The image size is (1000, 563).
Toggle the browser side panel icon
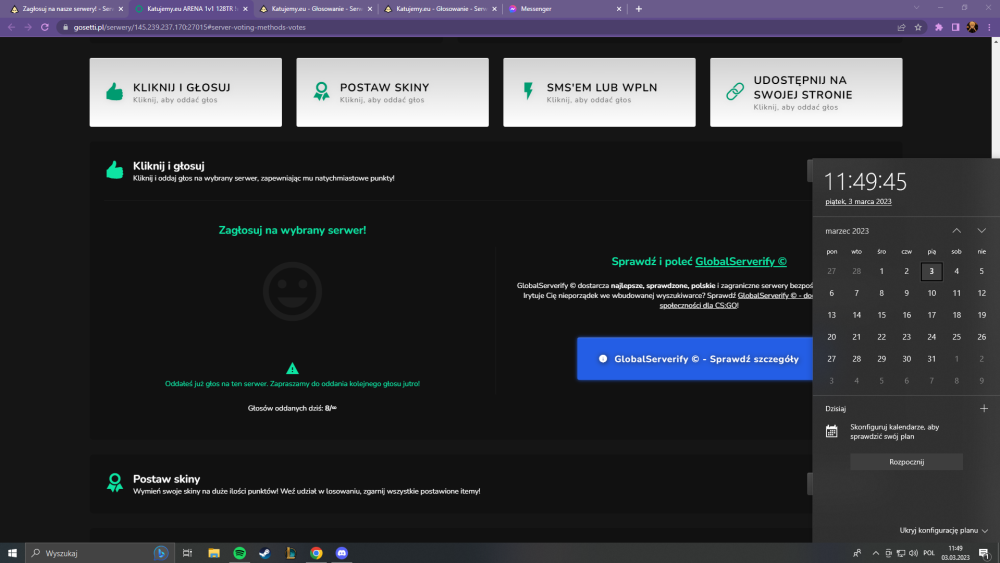(955, 27)
